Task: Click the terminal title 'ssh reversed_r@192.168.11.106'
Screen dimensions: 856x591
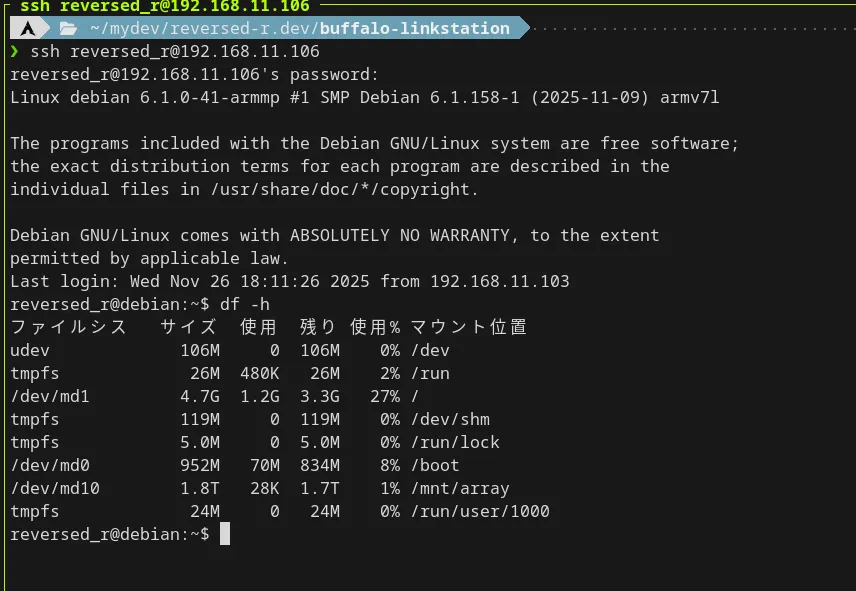Action: coord(165,6)
